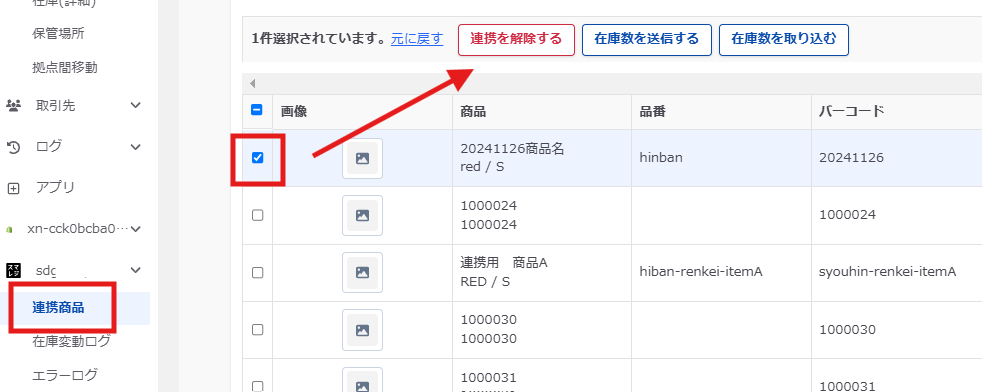Click the 元に戻す link
Viewport: 982px width, 392px height.
click(416, 39)
